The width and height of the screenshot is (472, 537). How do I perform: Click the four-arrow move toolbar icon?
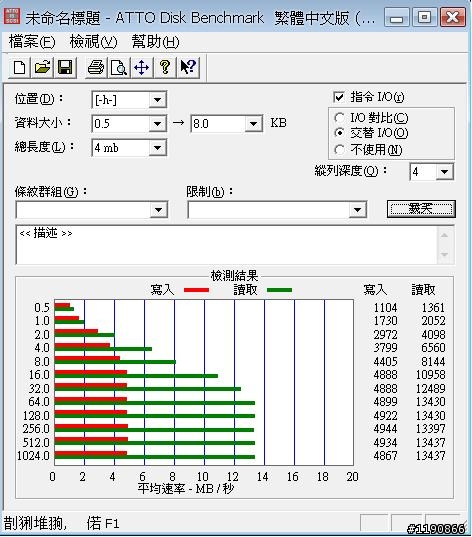[142, 67]
